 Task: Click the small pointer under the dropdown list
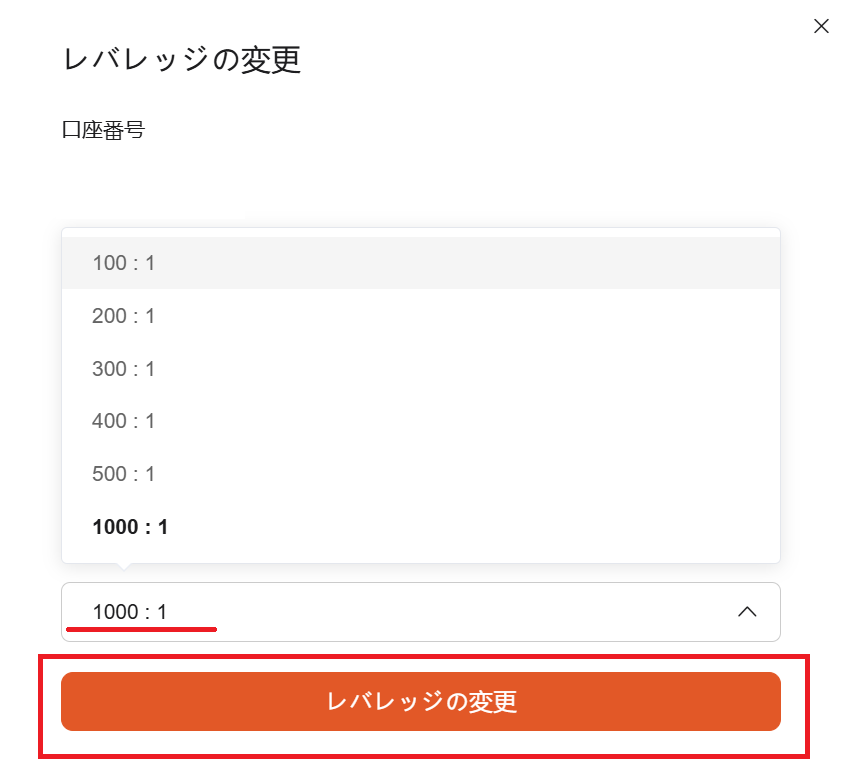coord(122,567)
